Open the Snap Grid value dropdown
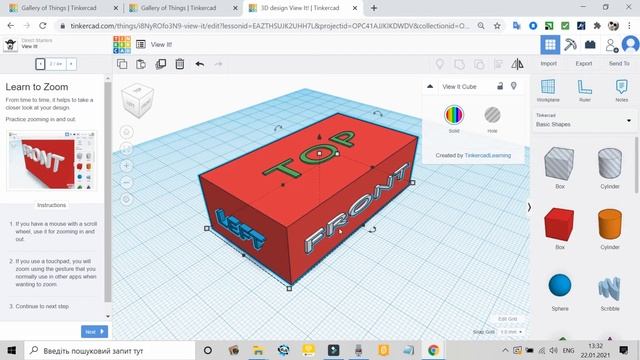The width and height of the screenshot is (640, 360). pos(511,332)
